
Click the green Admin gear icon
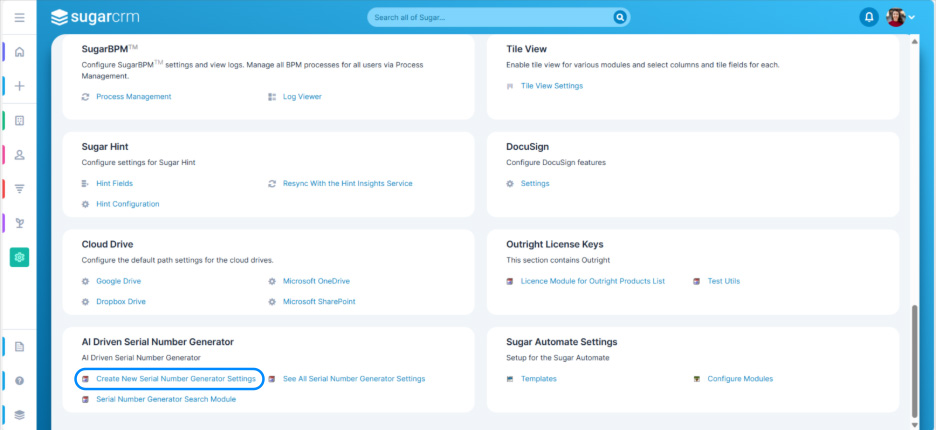tap(19, 257)
